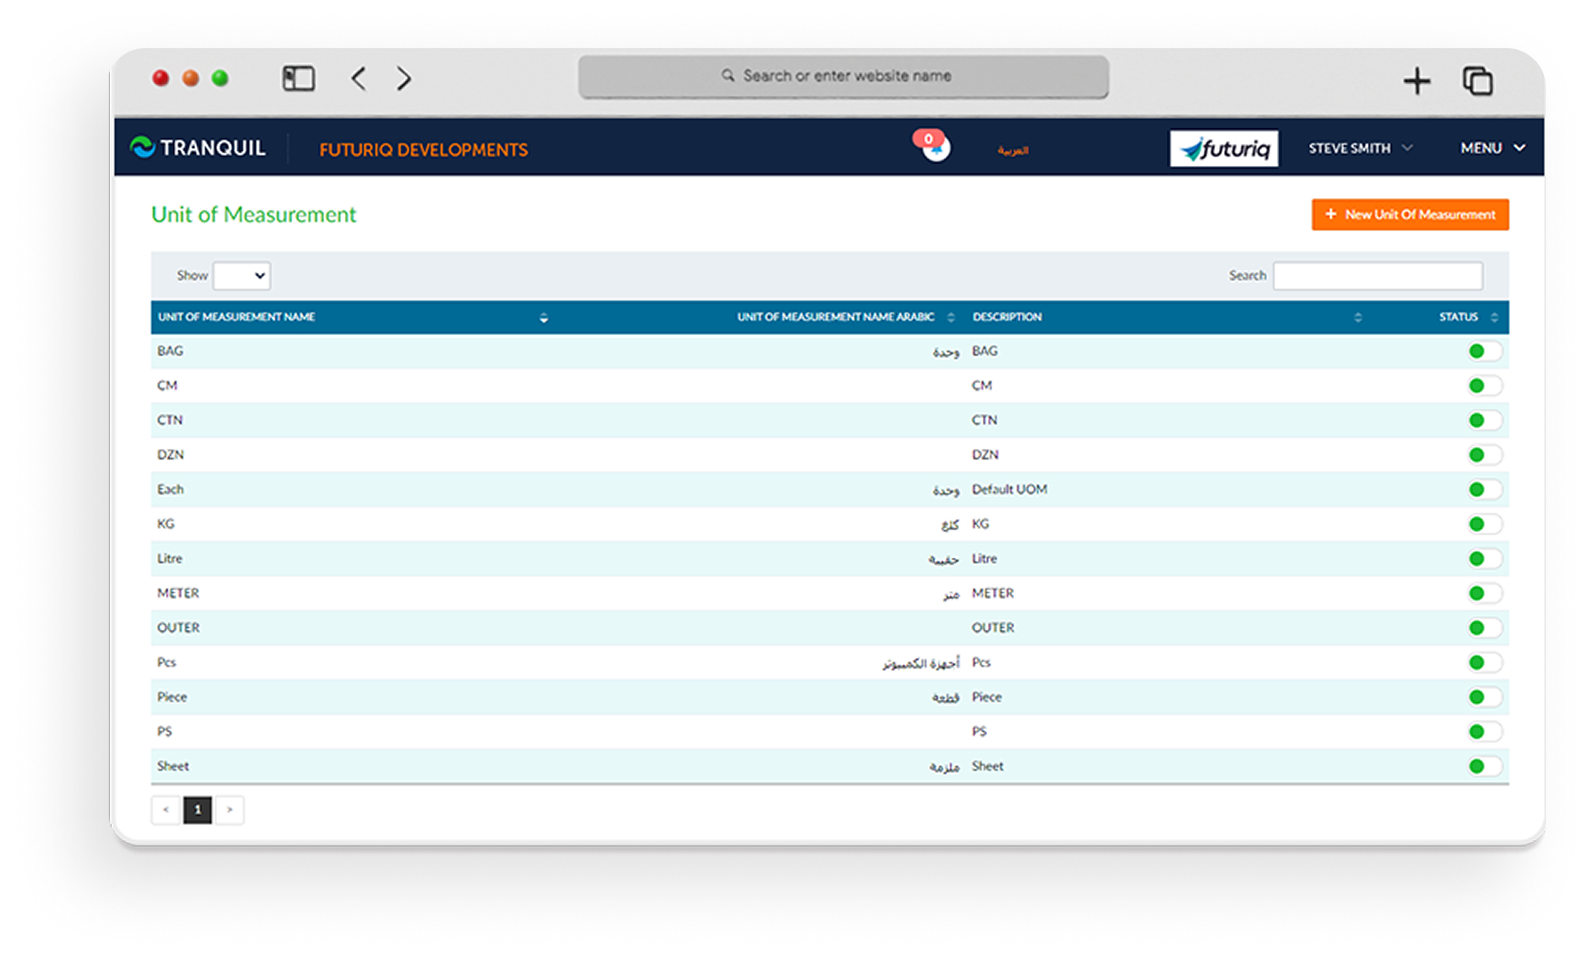The width and height of the screenshot is (1587, 965).
Task: Click New Unit Of Measurement button
Action: (1409, 215)
